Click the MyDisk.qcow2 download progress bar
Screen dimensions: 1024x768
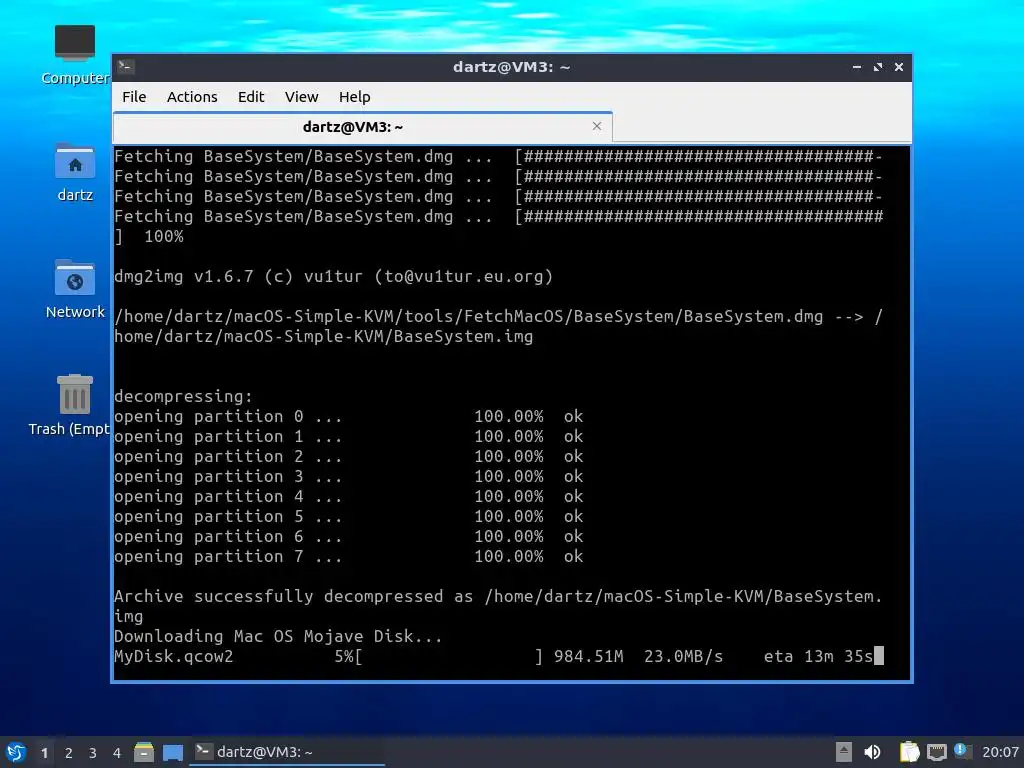pyautogui.click(x=449, y=656)
